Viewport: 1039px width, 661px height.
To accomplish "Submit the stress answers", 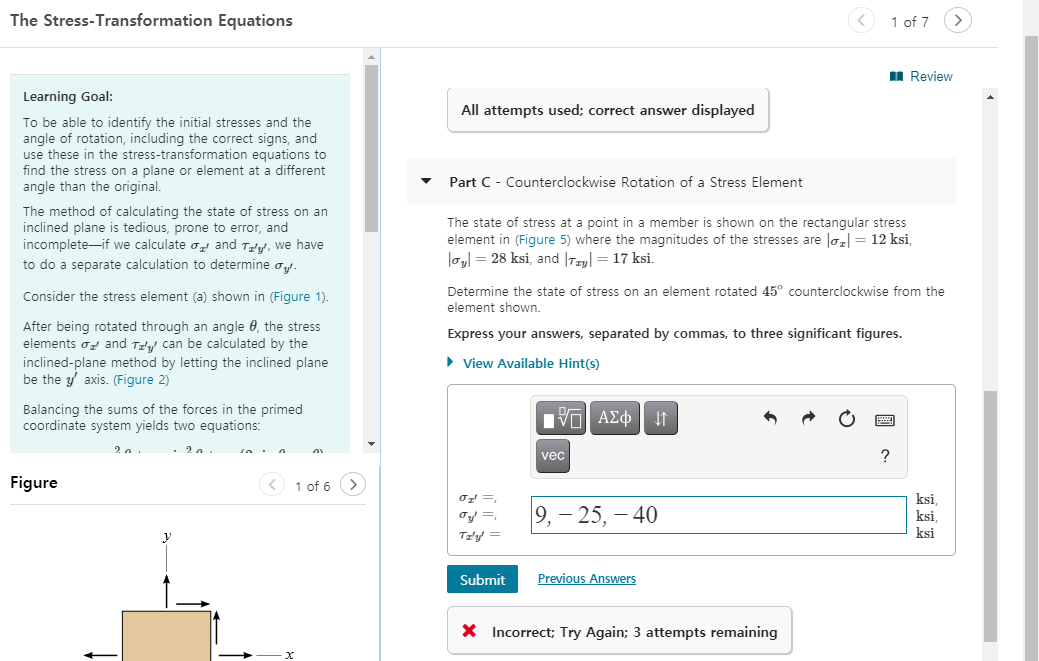I will click(482, 579).
